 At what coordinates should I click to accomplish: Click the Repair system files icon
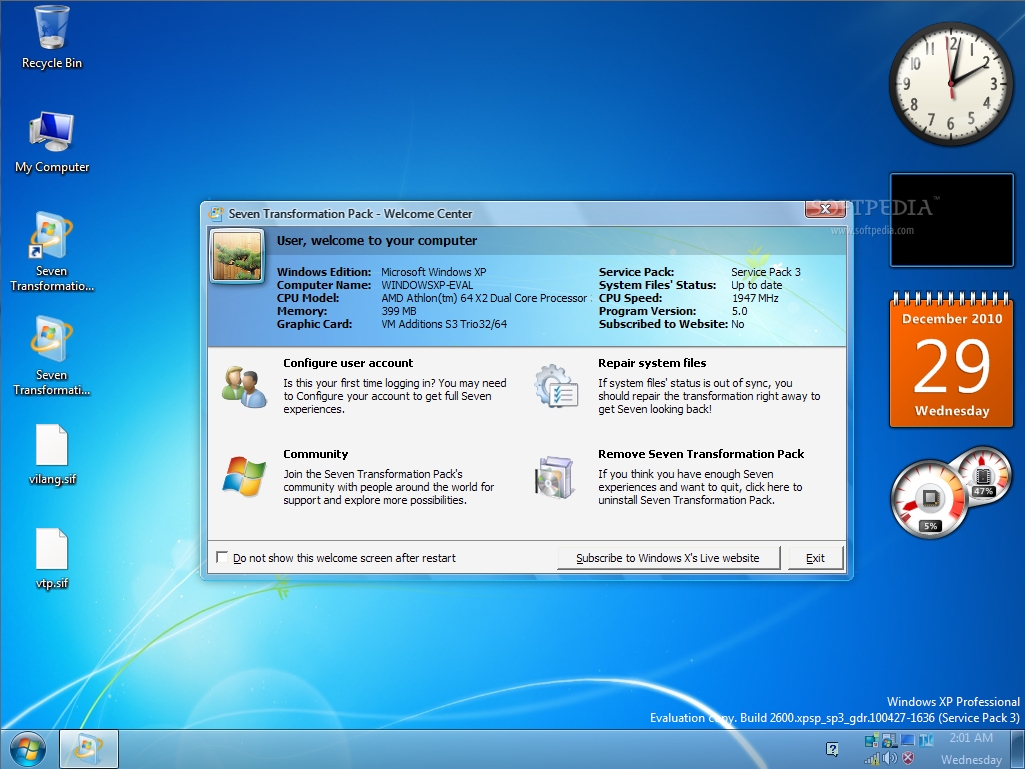[556, 387]
